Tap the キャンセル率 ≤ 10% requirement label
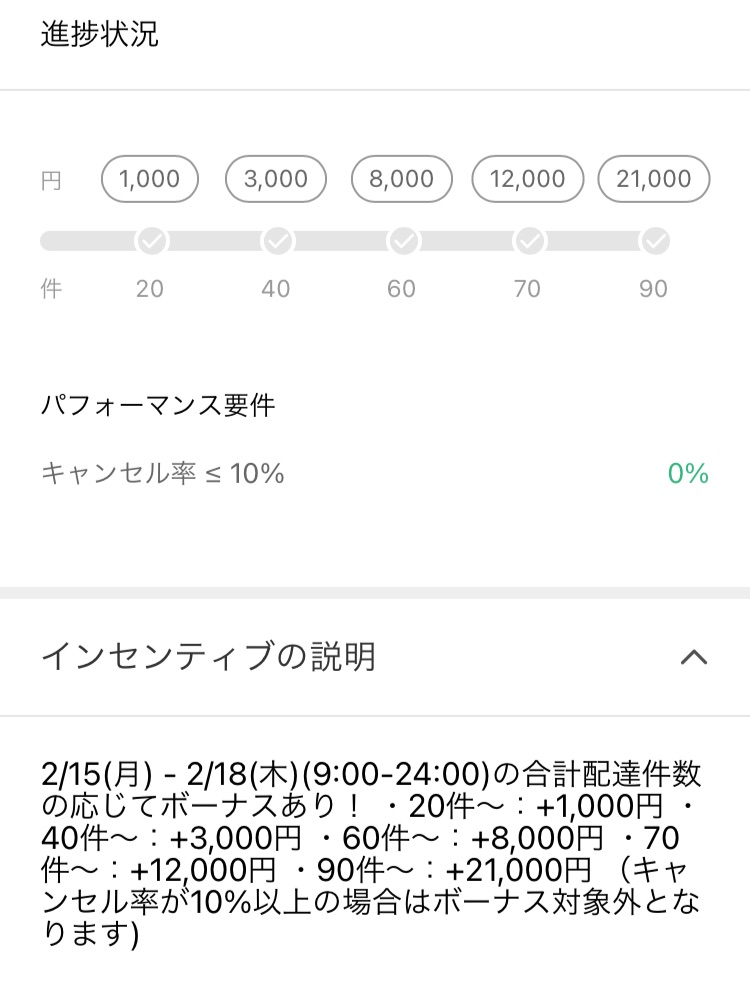750x991 pixels. pos(162,473)
